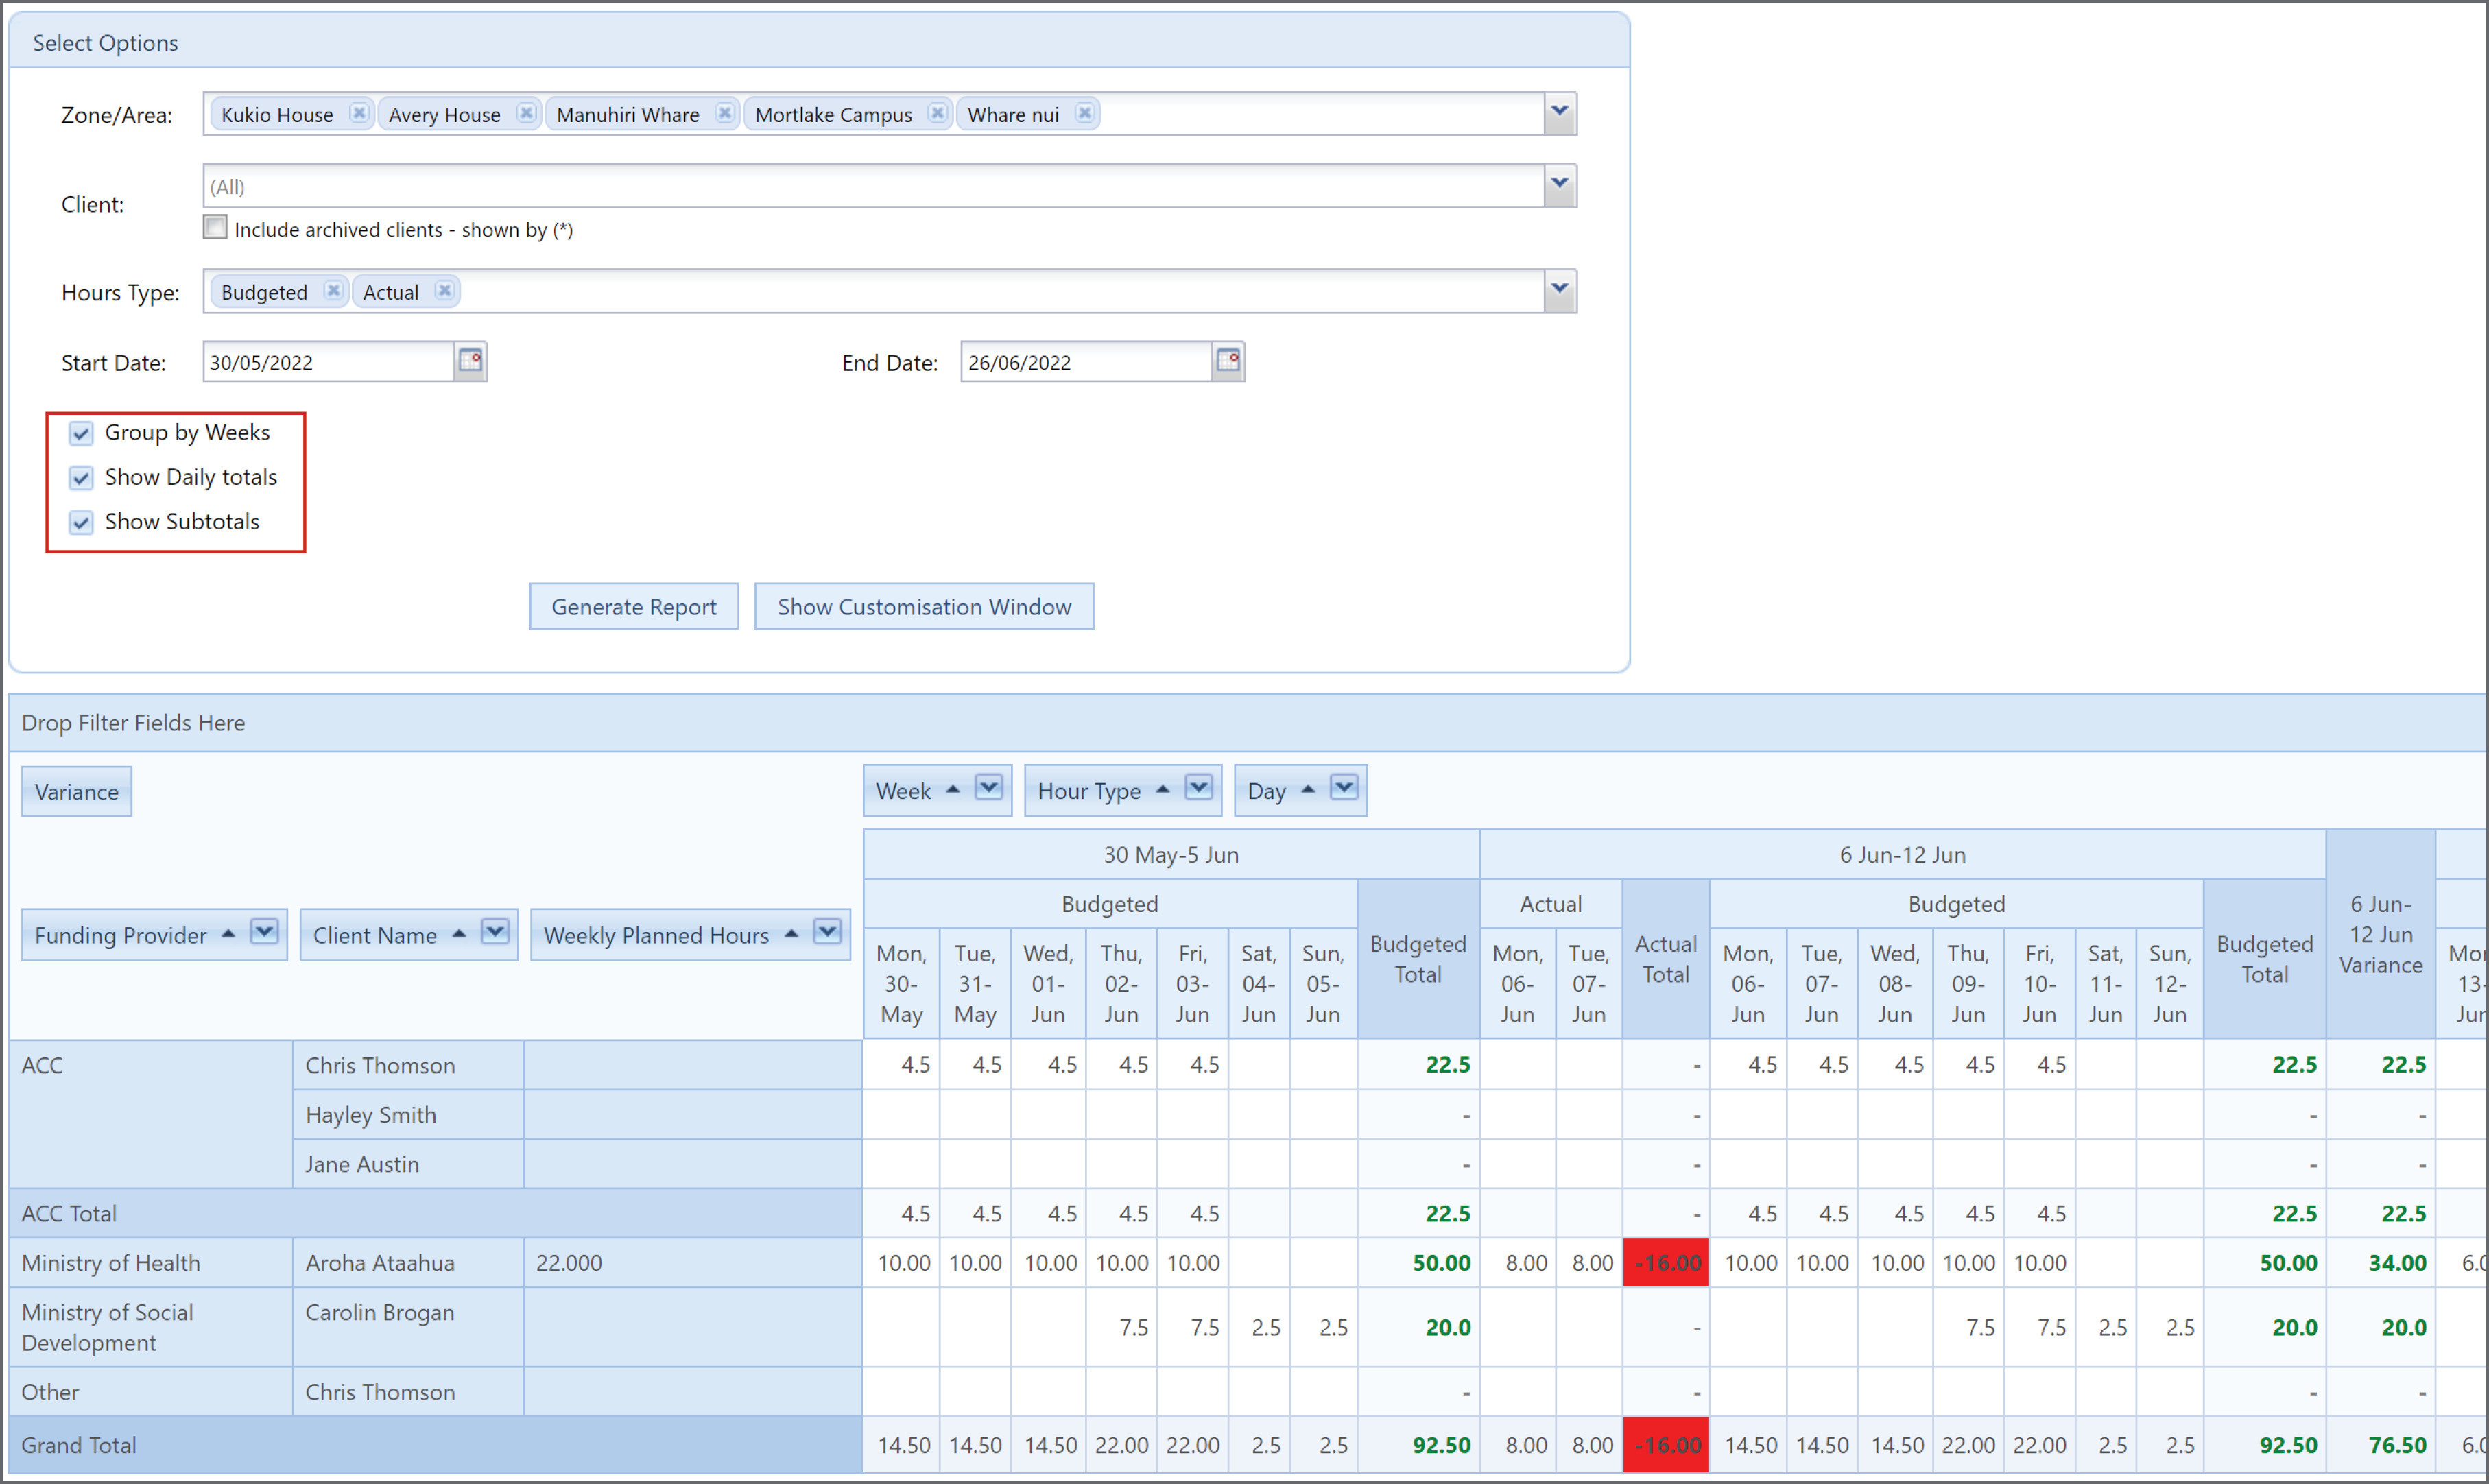The height and width of the screenshot is (1484, 2489).
Task: Open Client Name filter dropdown
Action: (495, 933)
